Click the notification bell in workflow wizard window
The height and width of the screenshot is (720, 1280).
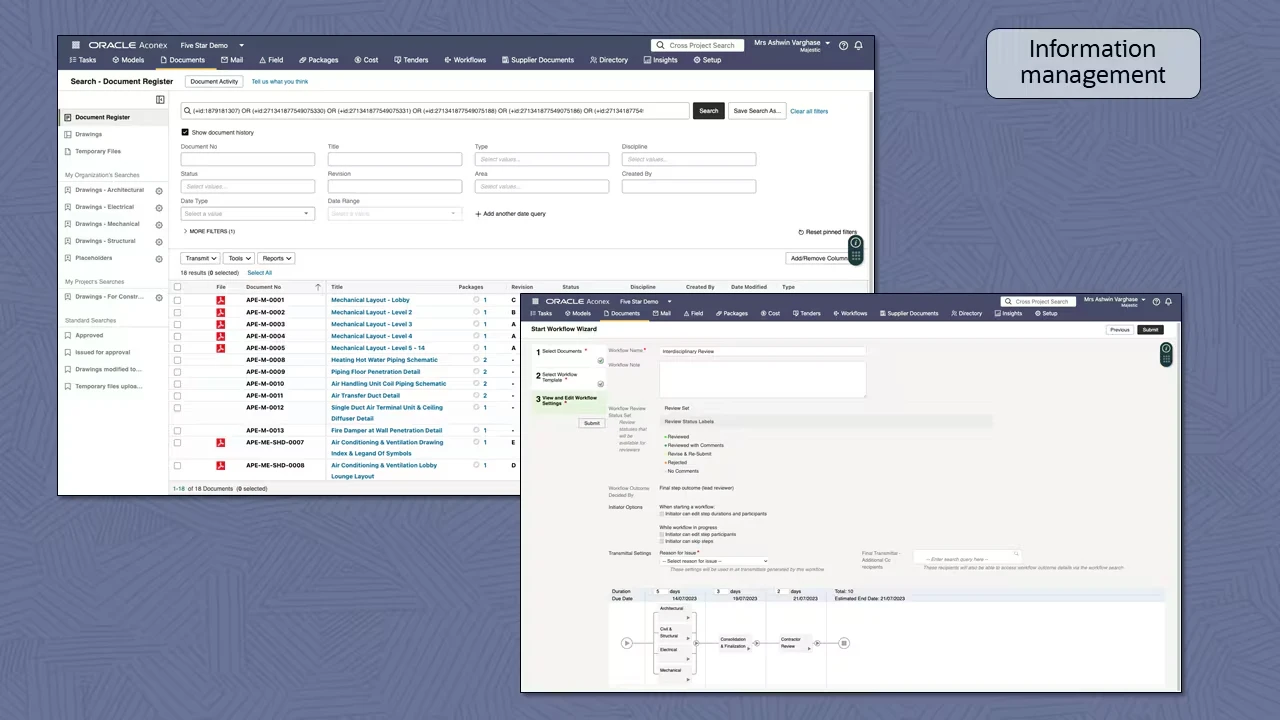point(1168,301)
